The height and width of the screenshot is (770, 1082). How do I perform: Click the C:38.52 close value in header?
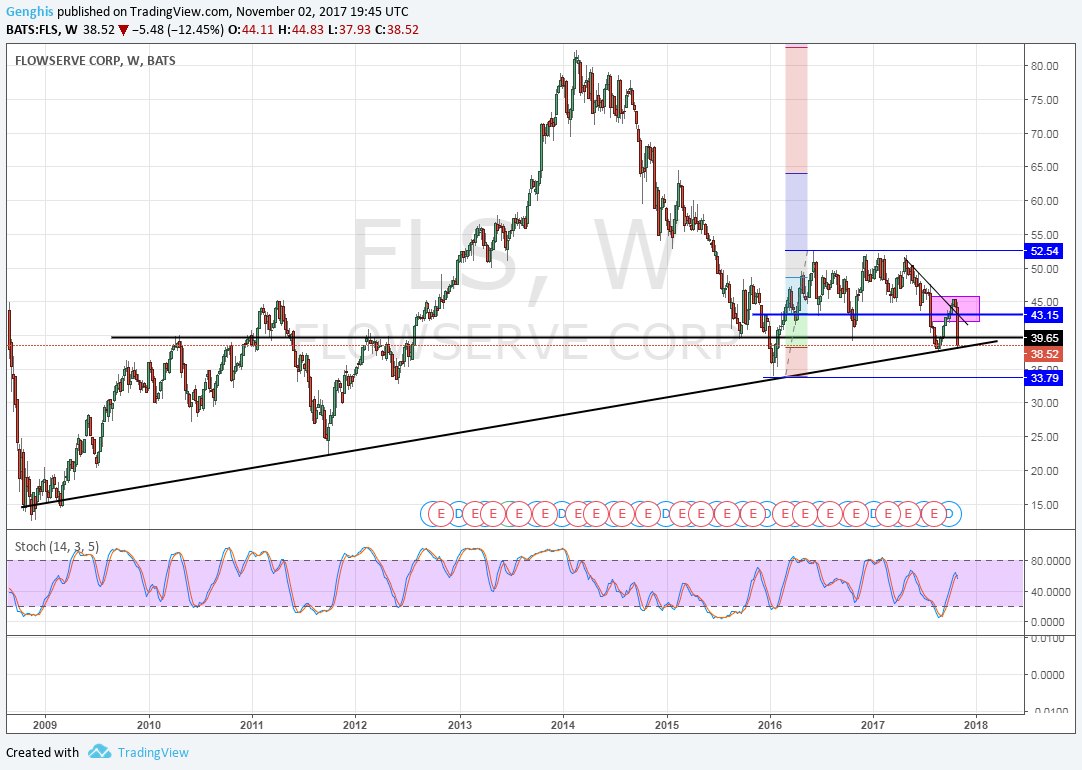(x=396, y=30)
